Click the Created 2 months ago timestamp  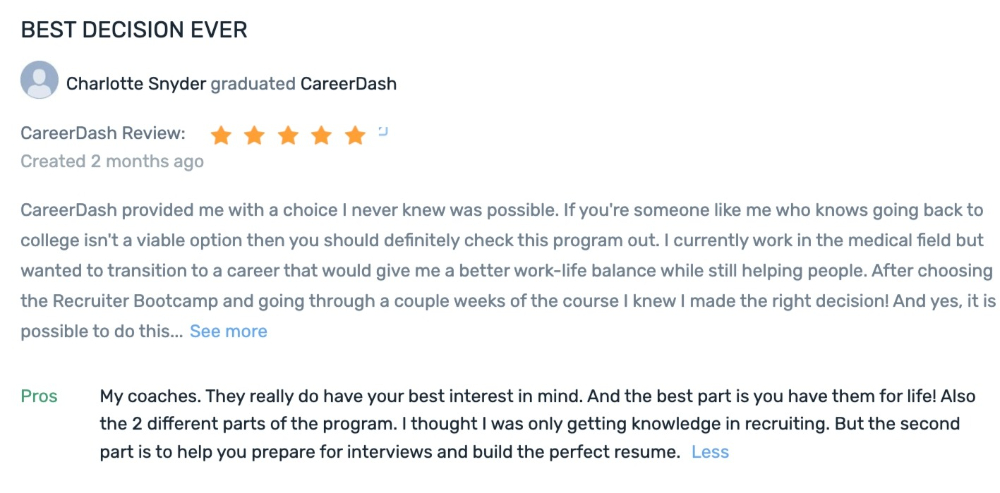[112, 162]
